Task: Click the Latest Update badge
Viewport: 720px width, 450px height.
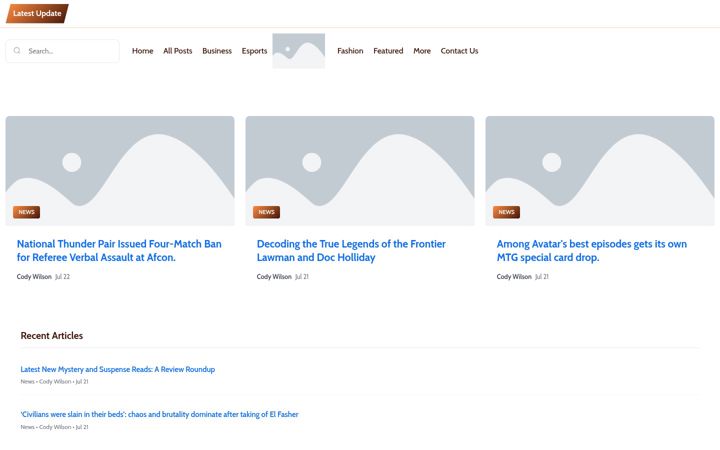Action: coord(37,13)
